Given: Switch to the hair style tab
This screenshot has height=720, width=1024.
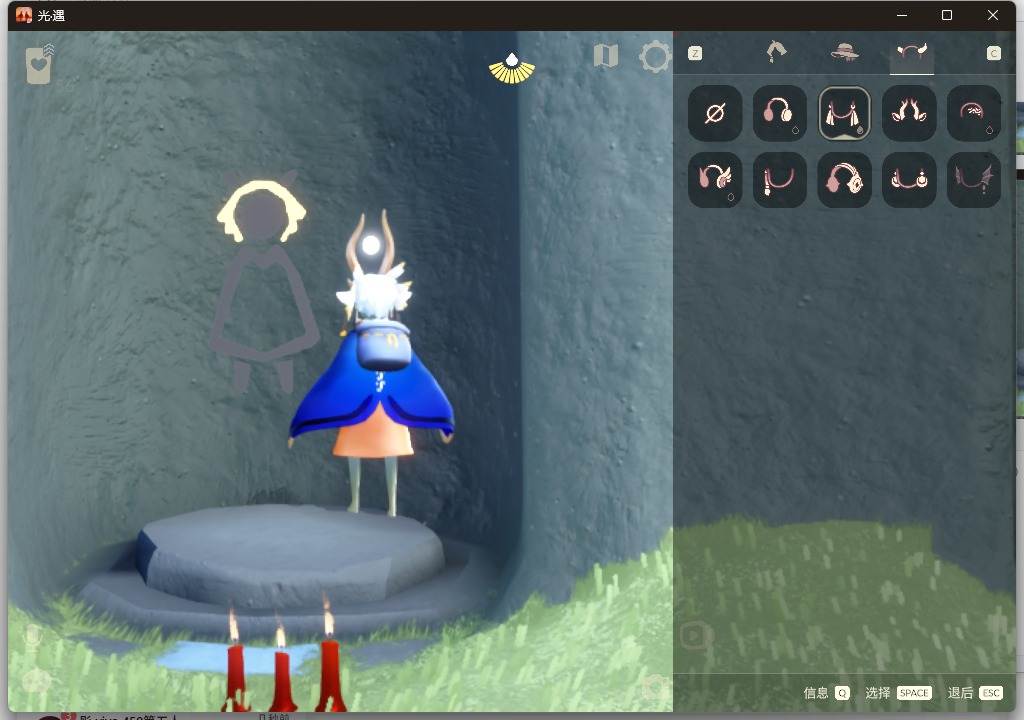Looking at the screenshot, I should [x=776, y=52].
